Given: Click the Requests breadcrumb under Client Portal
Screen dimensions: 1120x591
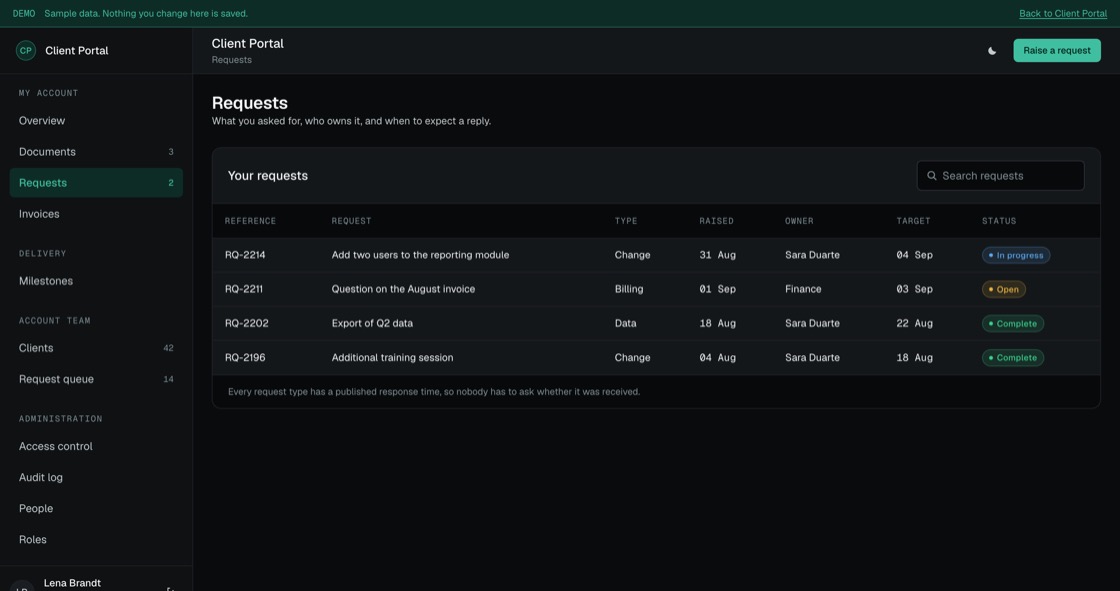Looking at the screenshot, I should coord(231,60).
